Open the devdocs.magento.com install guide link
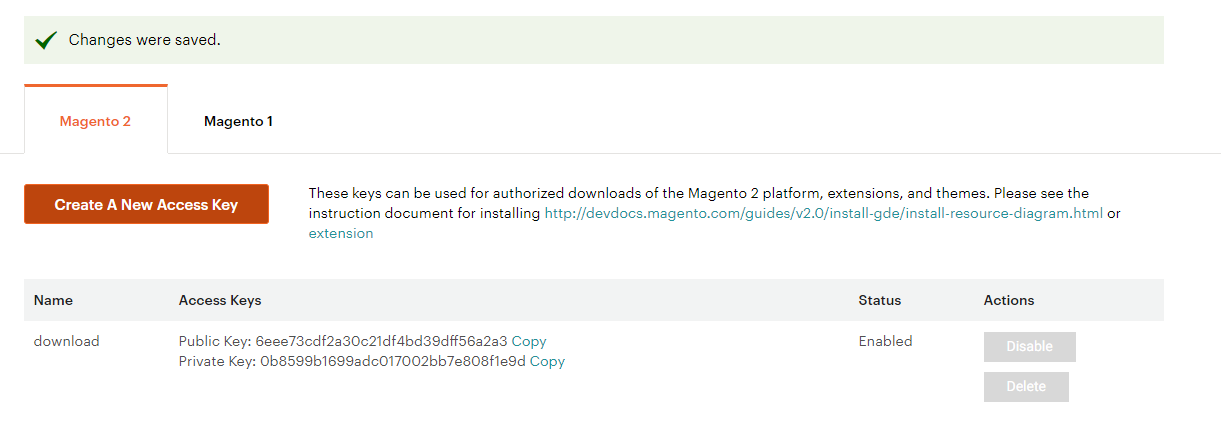This screenshot has height=423, width=1221. [x=823, y=213]
